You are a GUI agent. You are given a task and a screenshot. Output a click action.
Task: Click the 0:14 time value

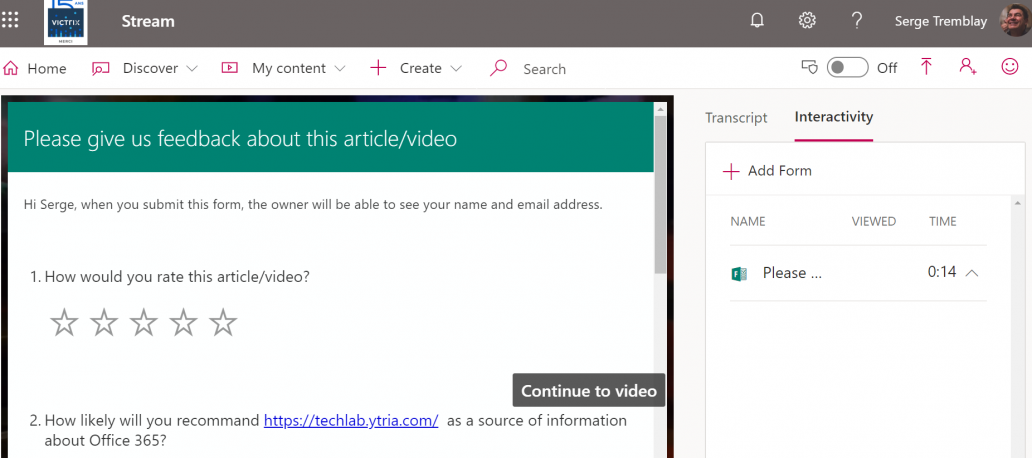tap(942, 272)
